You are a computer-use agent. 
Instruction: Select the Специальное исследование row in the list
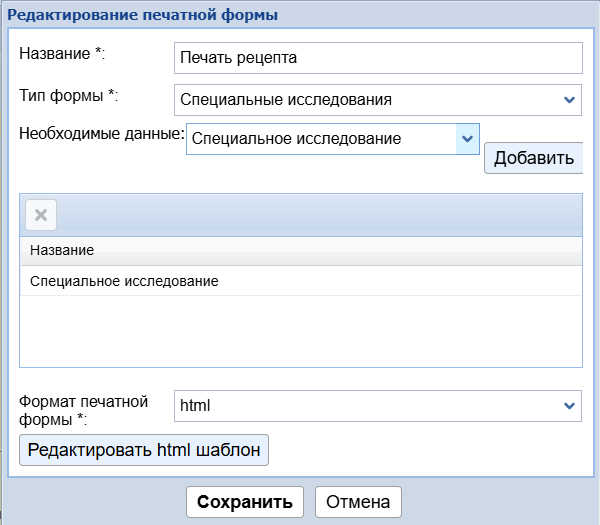pos(300,281)
